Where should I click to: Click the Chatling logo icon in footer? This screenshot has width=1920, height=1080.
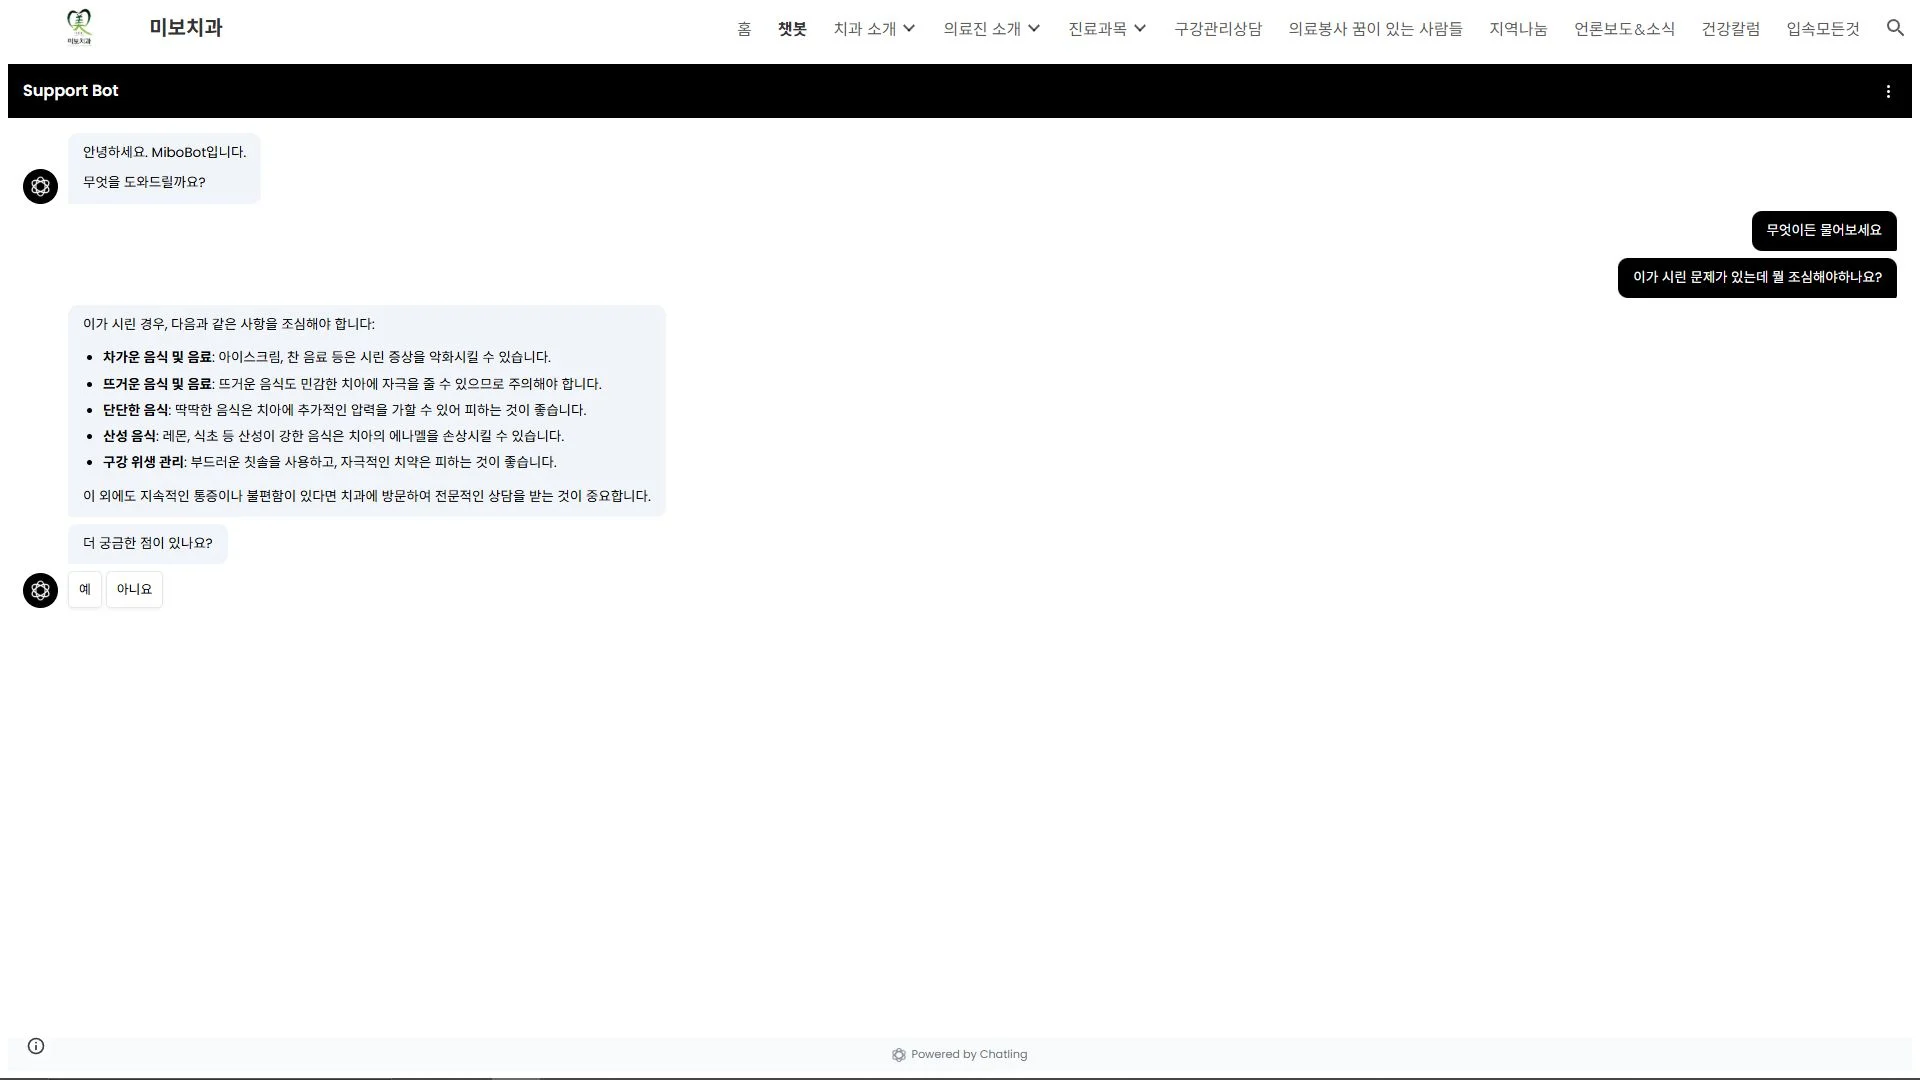(899, 1055)
